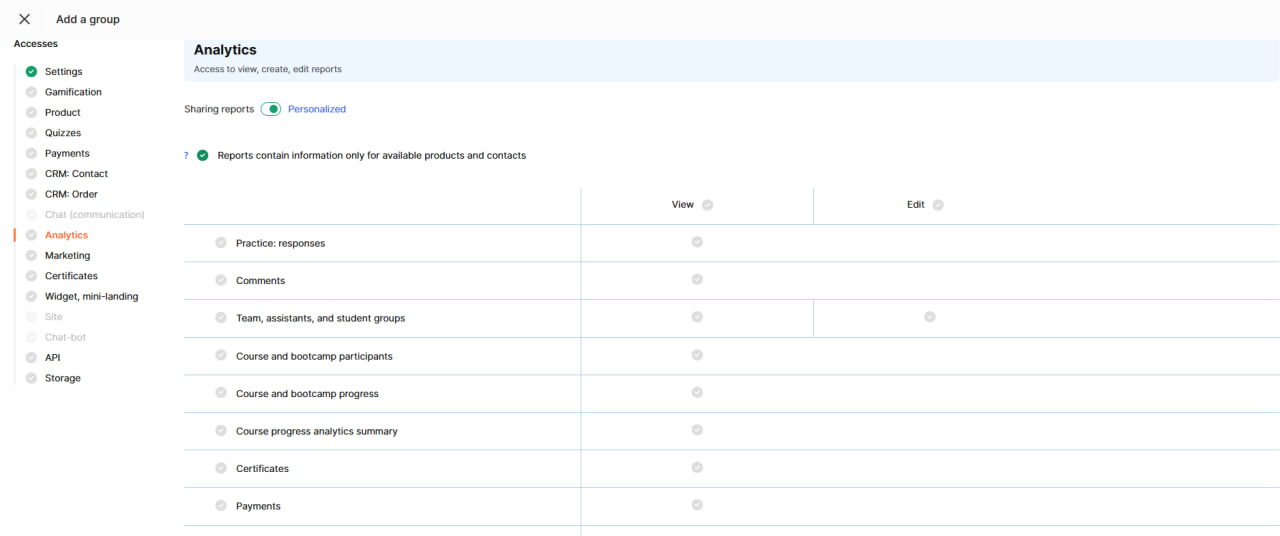Select Analytics in the Accesses sidebar
The height and width of the screenshot is (536, 1280).
click(x=66, y=235)
